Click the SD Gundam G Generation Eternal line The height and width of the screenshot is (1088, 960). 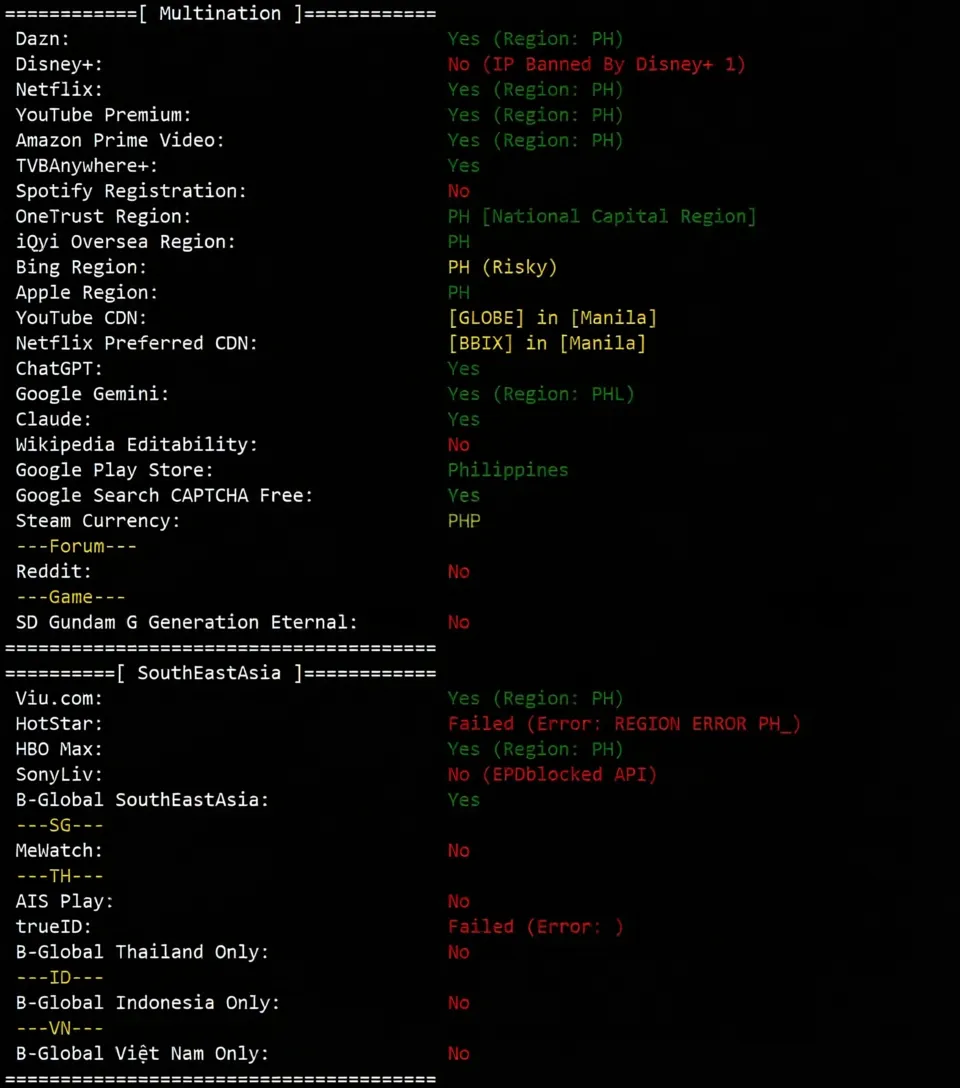[x=187, y=622]
